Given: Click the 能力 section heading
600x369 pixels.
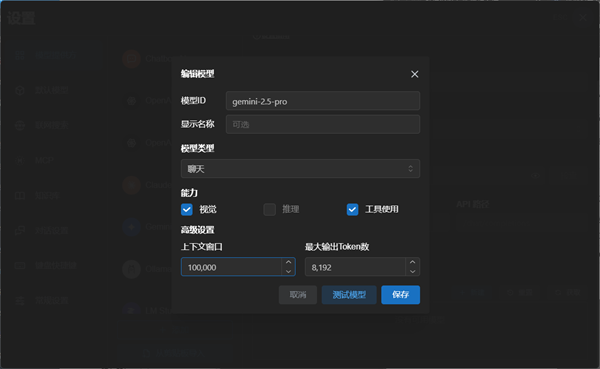Looking at the screenshot, I should click(189, 193).
